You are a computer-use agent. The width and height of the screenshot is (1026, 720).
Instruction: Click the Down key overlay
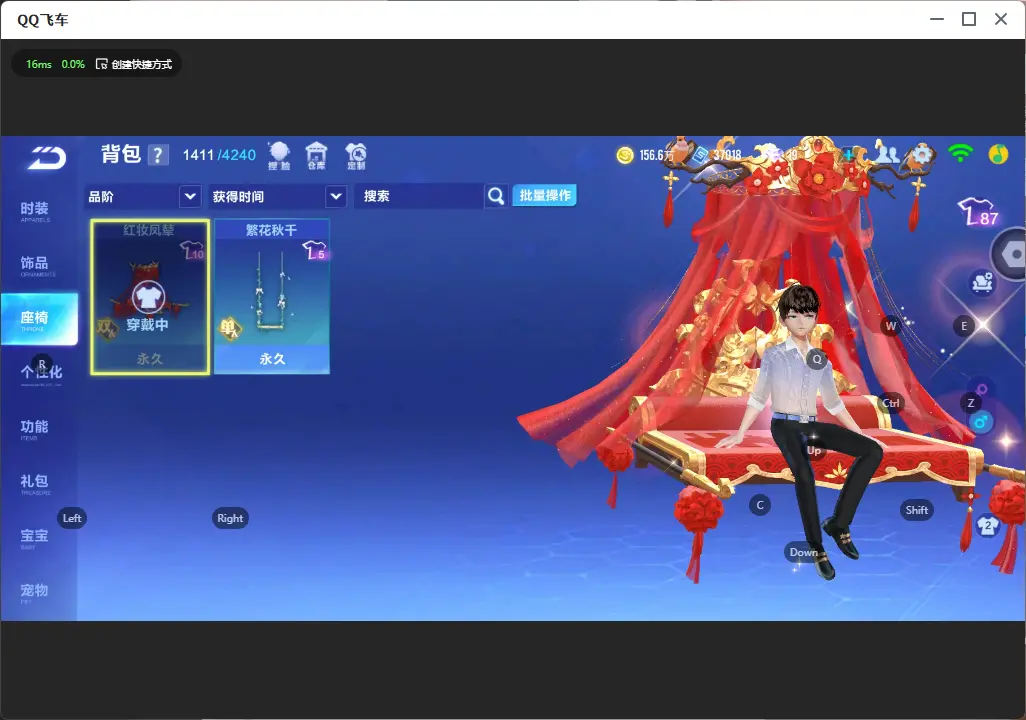(x=803, y=552)
